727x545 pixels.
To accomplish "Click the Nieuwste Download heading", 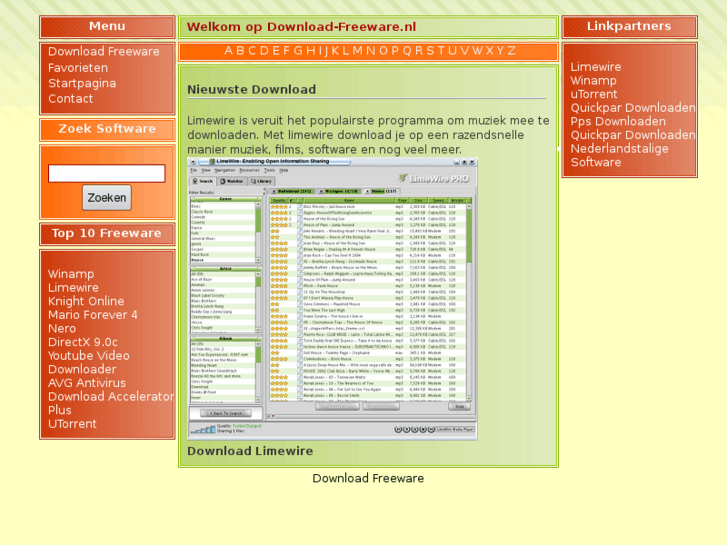I will [x=252, y=90].
